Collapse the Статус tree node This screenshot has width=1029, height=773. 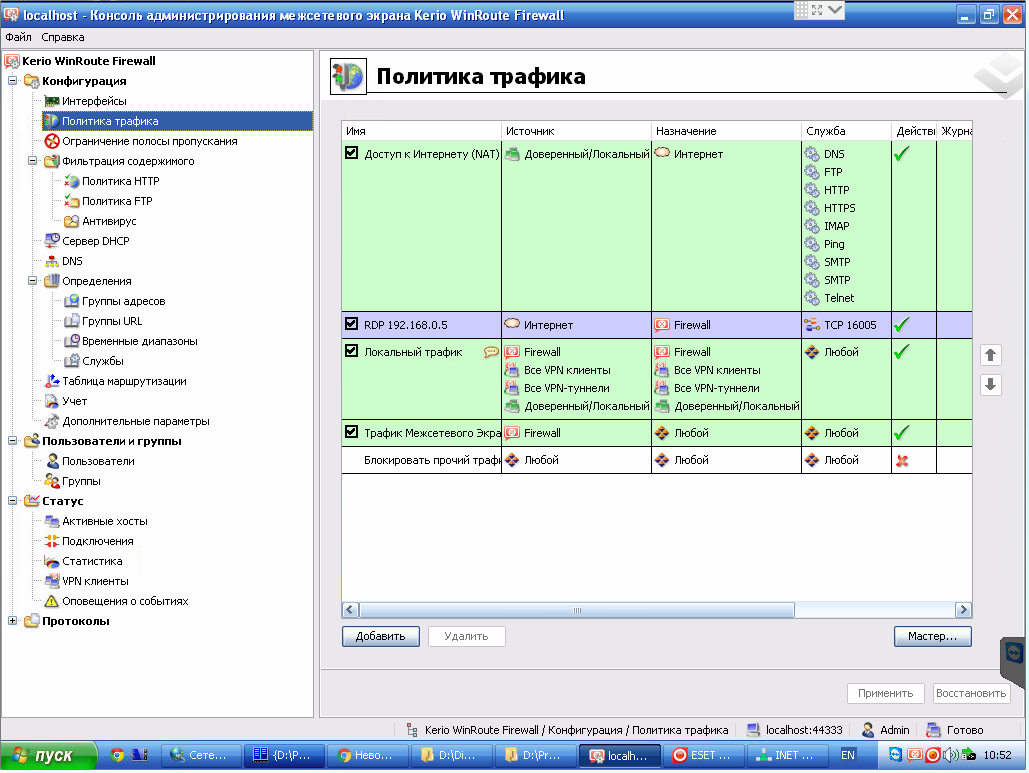tap(12, 501)
